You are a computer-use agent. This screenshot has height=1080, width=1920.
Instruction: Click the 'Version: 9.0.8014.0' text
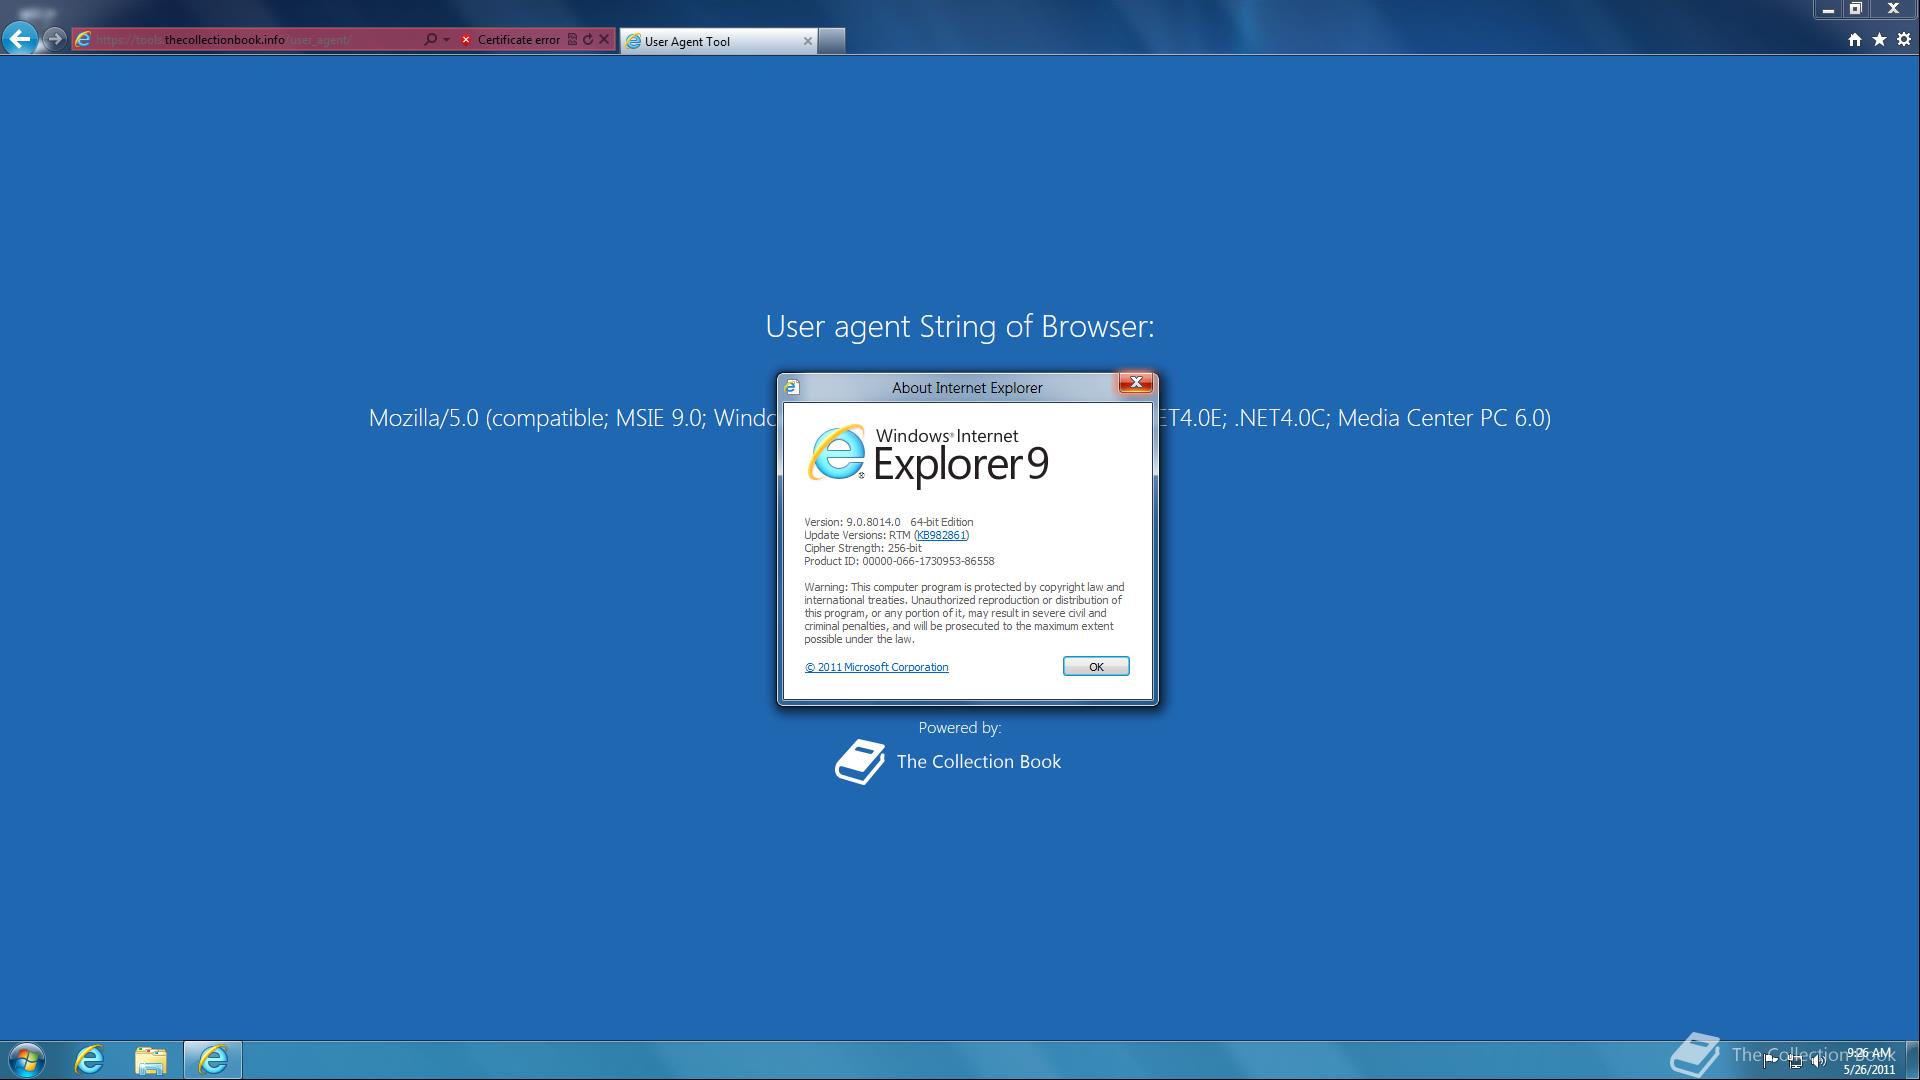[x=852, y=522]
